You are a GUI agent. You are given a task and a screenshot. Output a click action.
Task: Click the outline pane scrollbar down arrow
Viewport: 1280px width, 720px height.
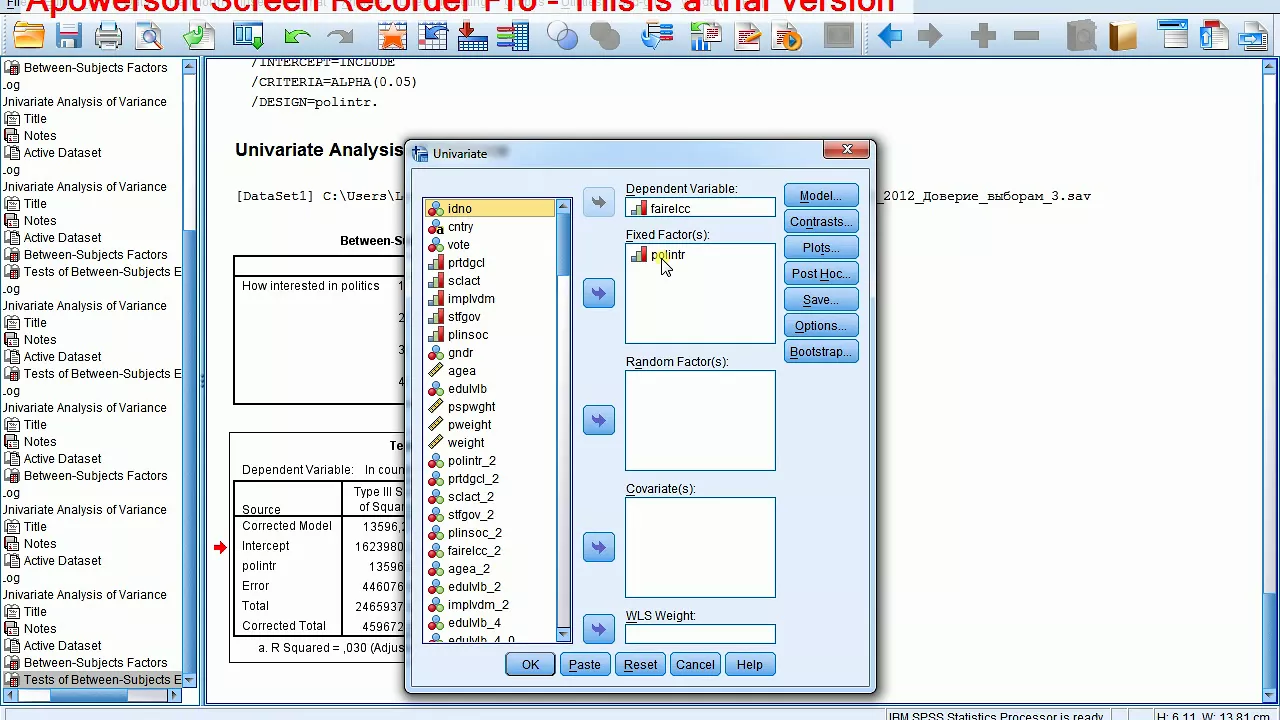tap(189, 680)
